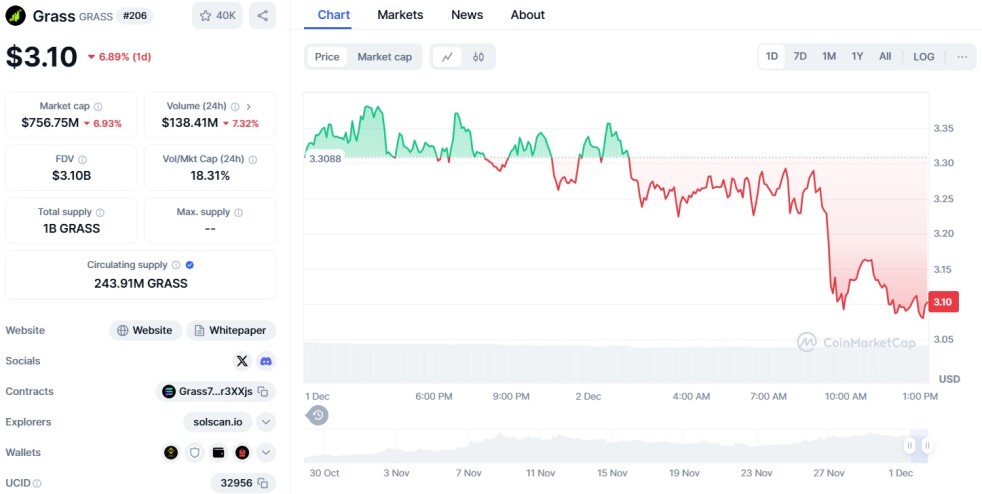Open the black wallet icon
Screen dimensions: 982x494
click(219, 453)
